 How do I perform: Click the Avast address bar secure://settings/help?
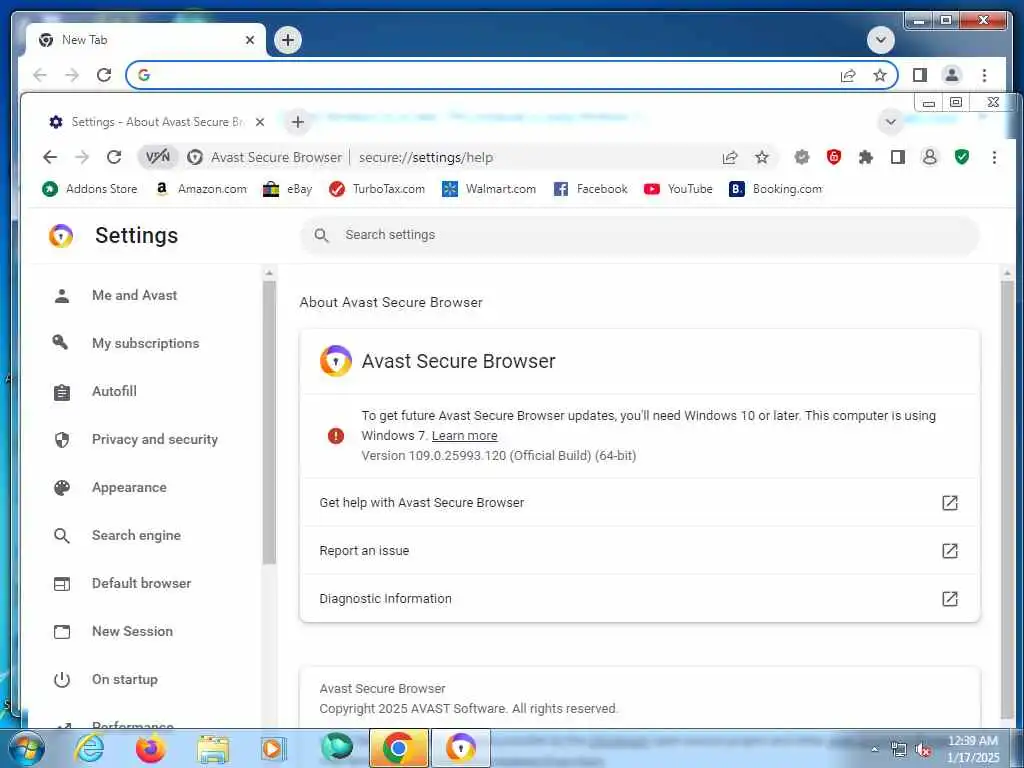426,157
